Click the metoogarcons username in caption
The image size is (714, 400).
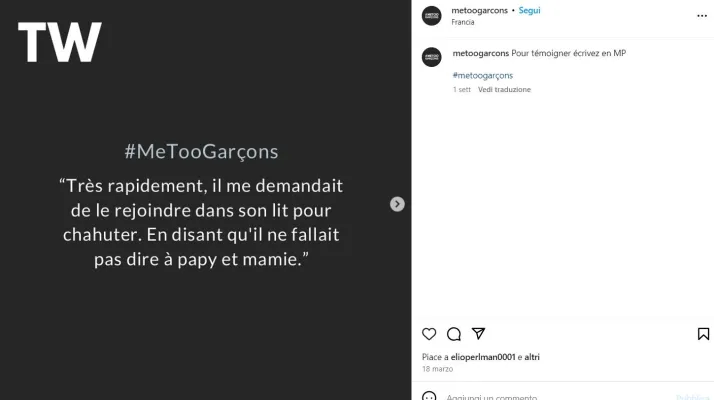pyautogui.click(x=480, y=53)
